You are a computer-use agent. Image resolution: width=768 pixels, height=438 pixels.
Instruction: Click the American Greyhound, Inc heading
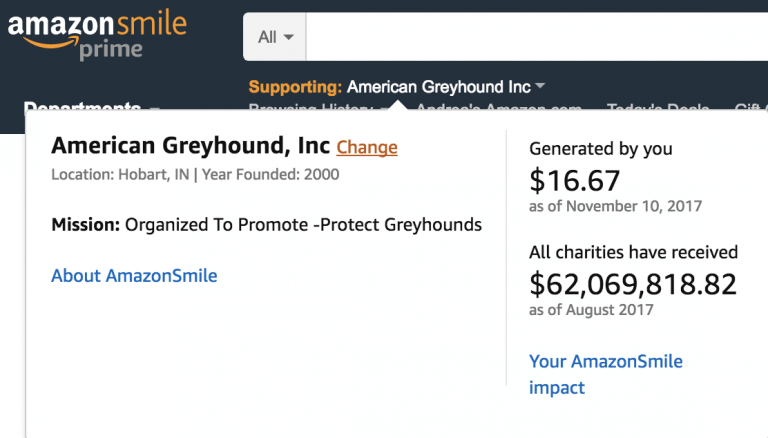(x=191, y=146)
